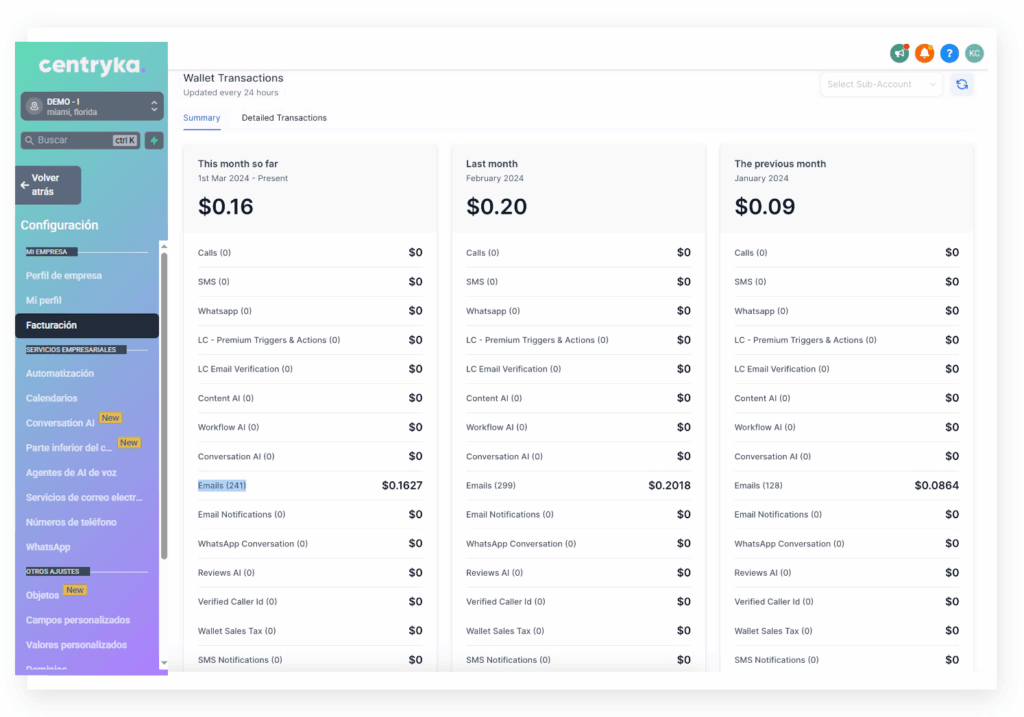Click the Volver atrás button
Screen dimensions: 1024x717
[49, 185]
